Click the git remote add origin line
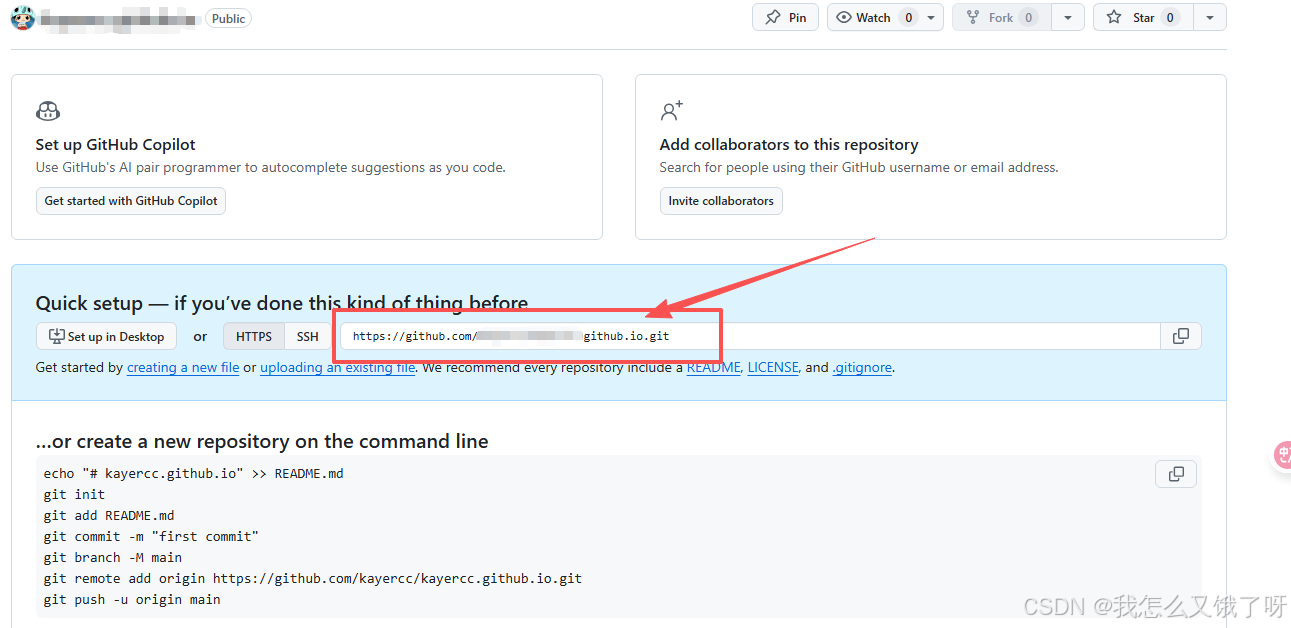Viewport: 1291px width, 628px height. coord(313,578)
